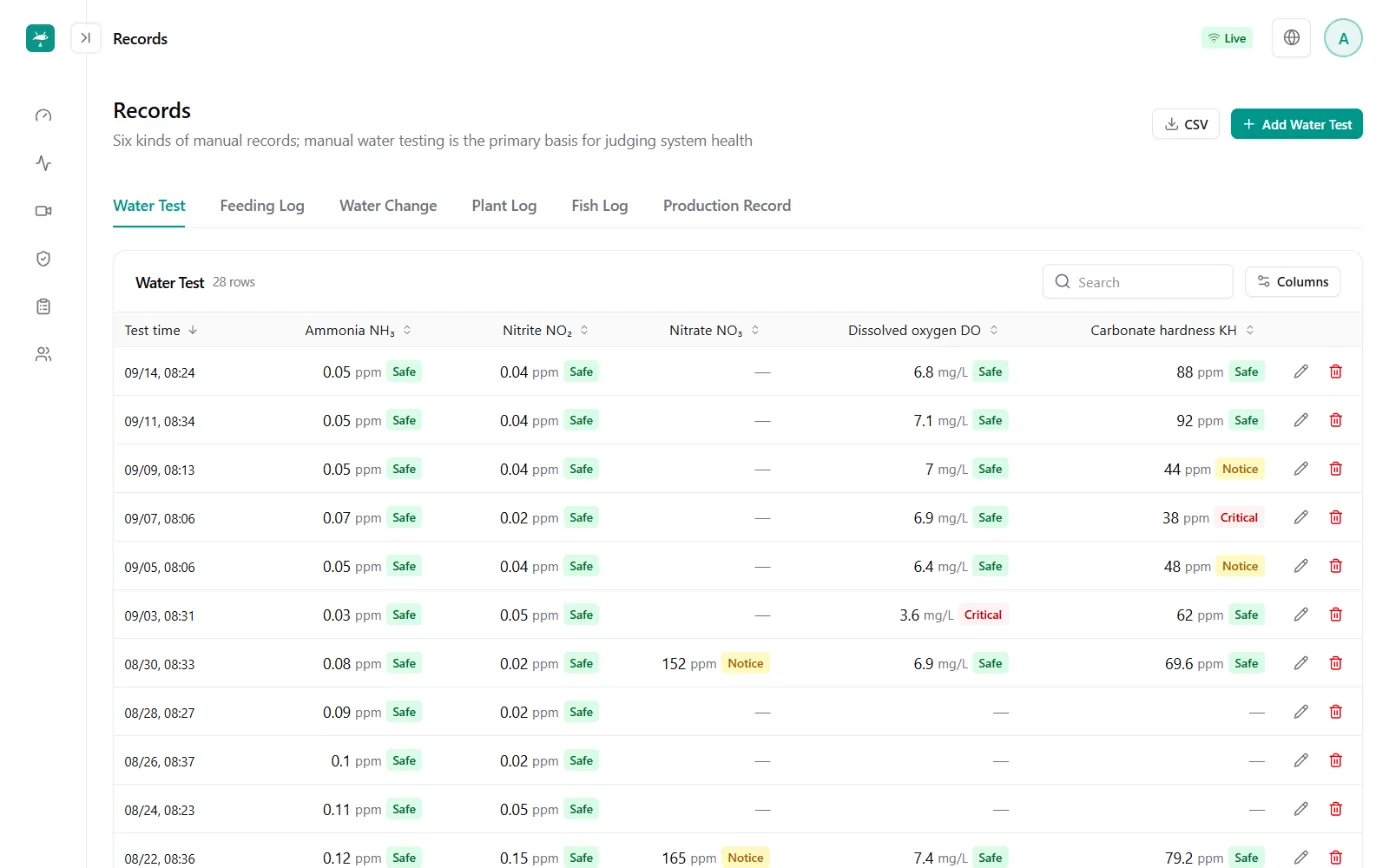
Task: Switch to the Water Change tab
Action: tap(388, 206)
